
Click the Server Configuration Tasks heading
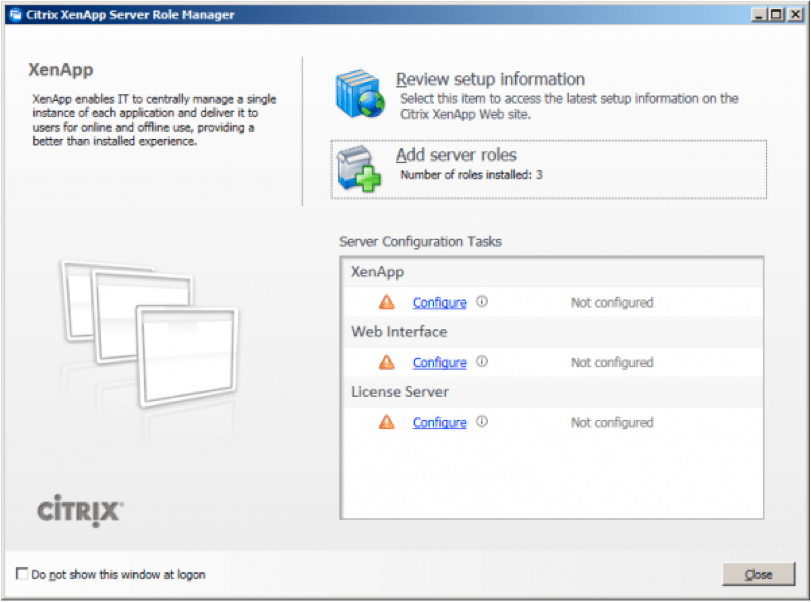click(x=420, y=242)
